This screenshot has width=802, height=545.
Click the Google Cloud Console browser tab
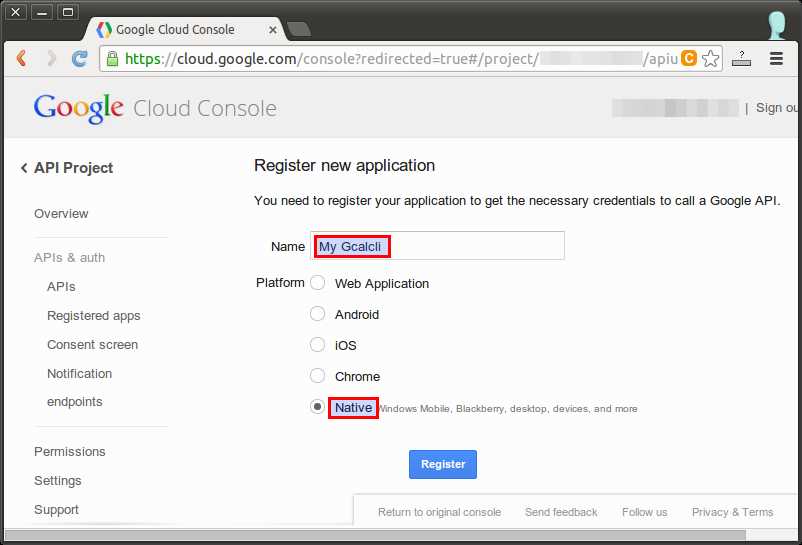coord(184,30)
